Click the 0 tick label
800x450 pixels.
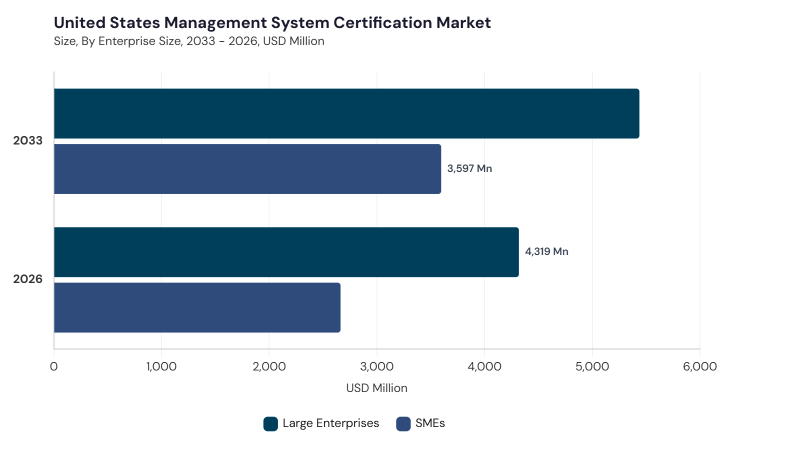click(54, 366)
